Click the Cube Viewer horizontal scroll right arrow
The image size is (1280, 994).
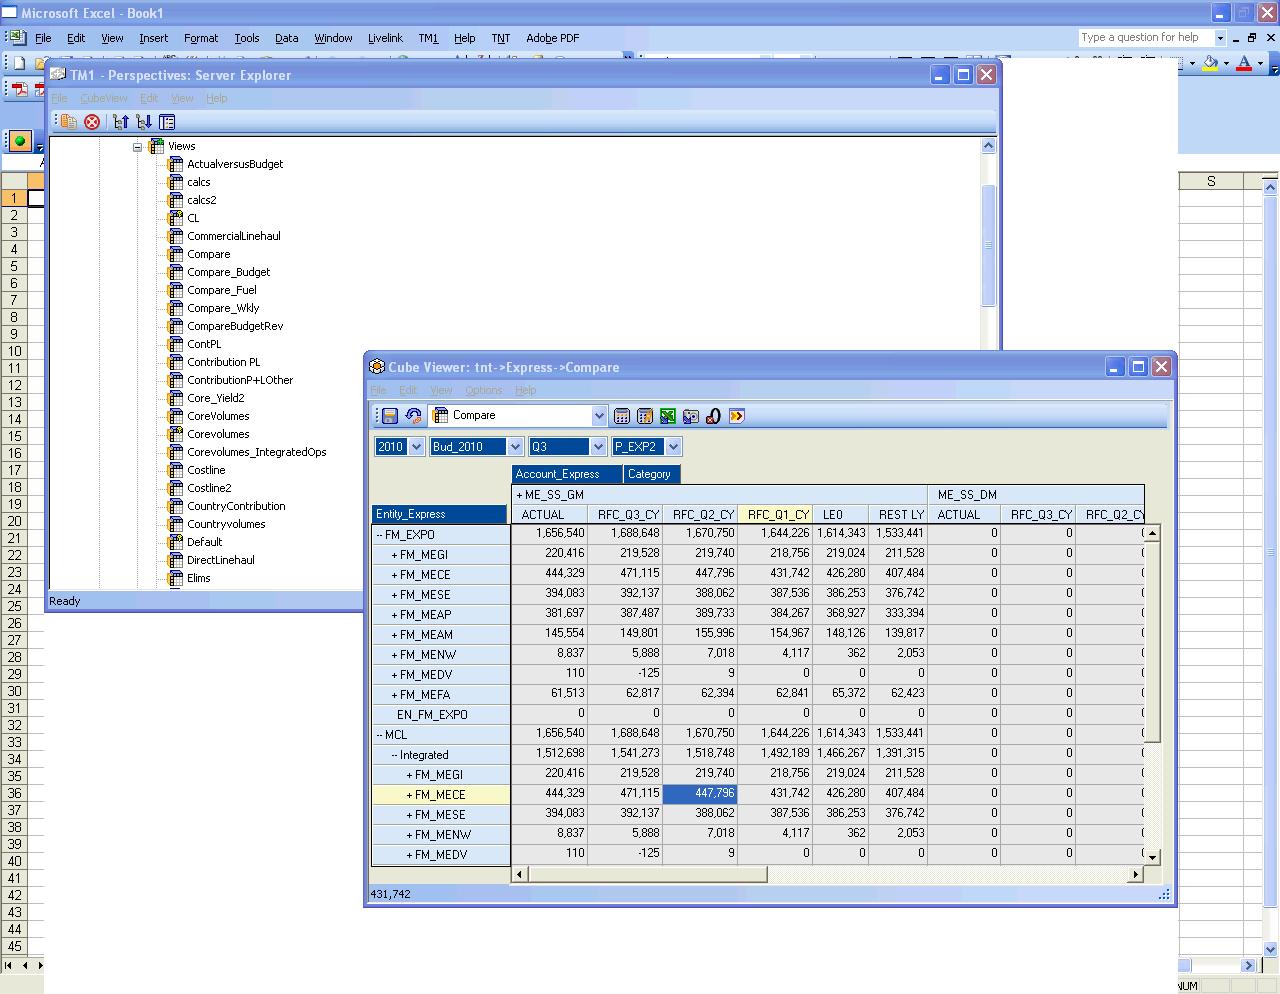tap(1135, 874)
